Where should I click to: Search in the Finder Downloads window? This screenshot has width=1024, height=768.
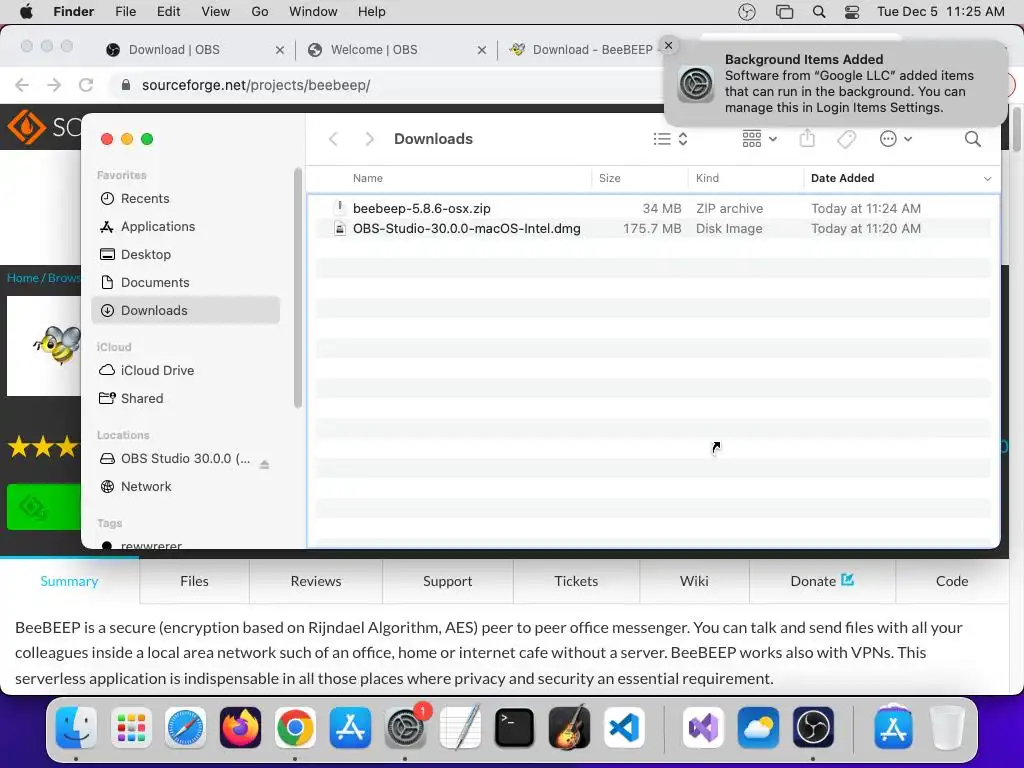click(x=972, y=138)
